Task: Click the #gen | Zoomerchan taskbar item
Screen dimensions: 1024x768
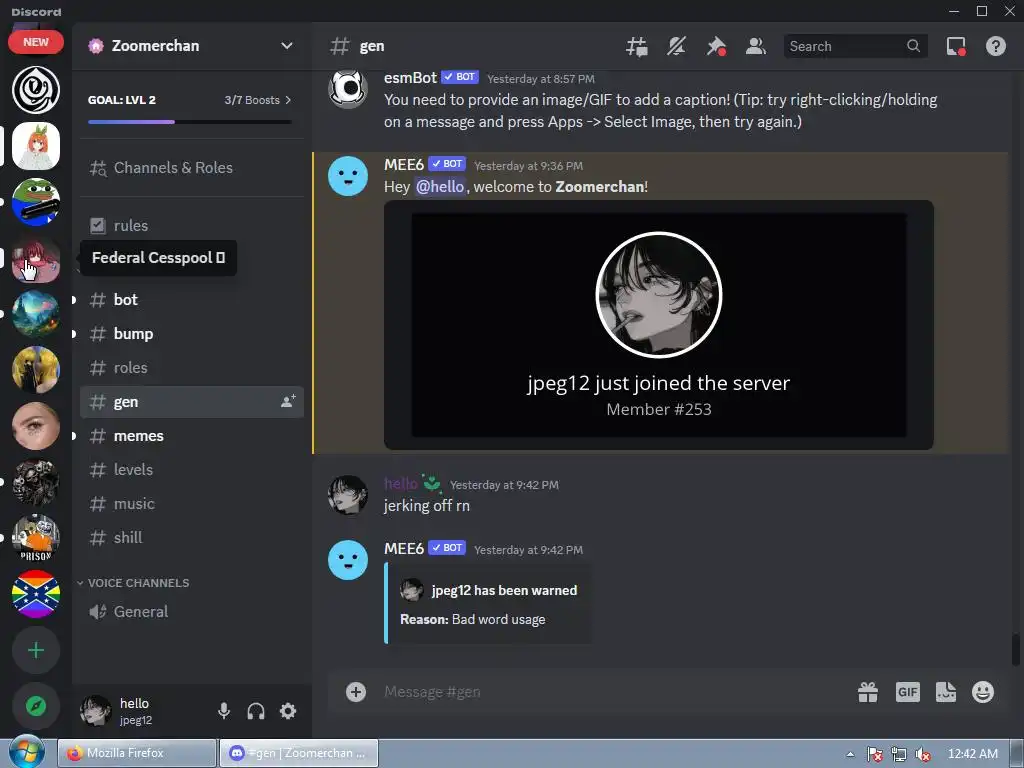Action: tap(298, 753)
